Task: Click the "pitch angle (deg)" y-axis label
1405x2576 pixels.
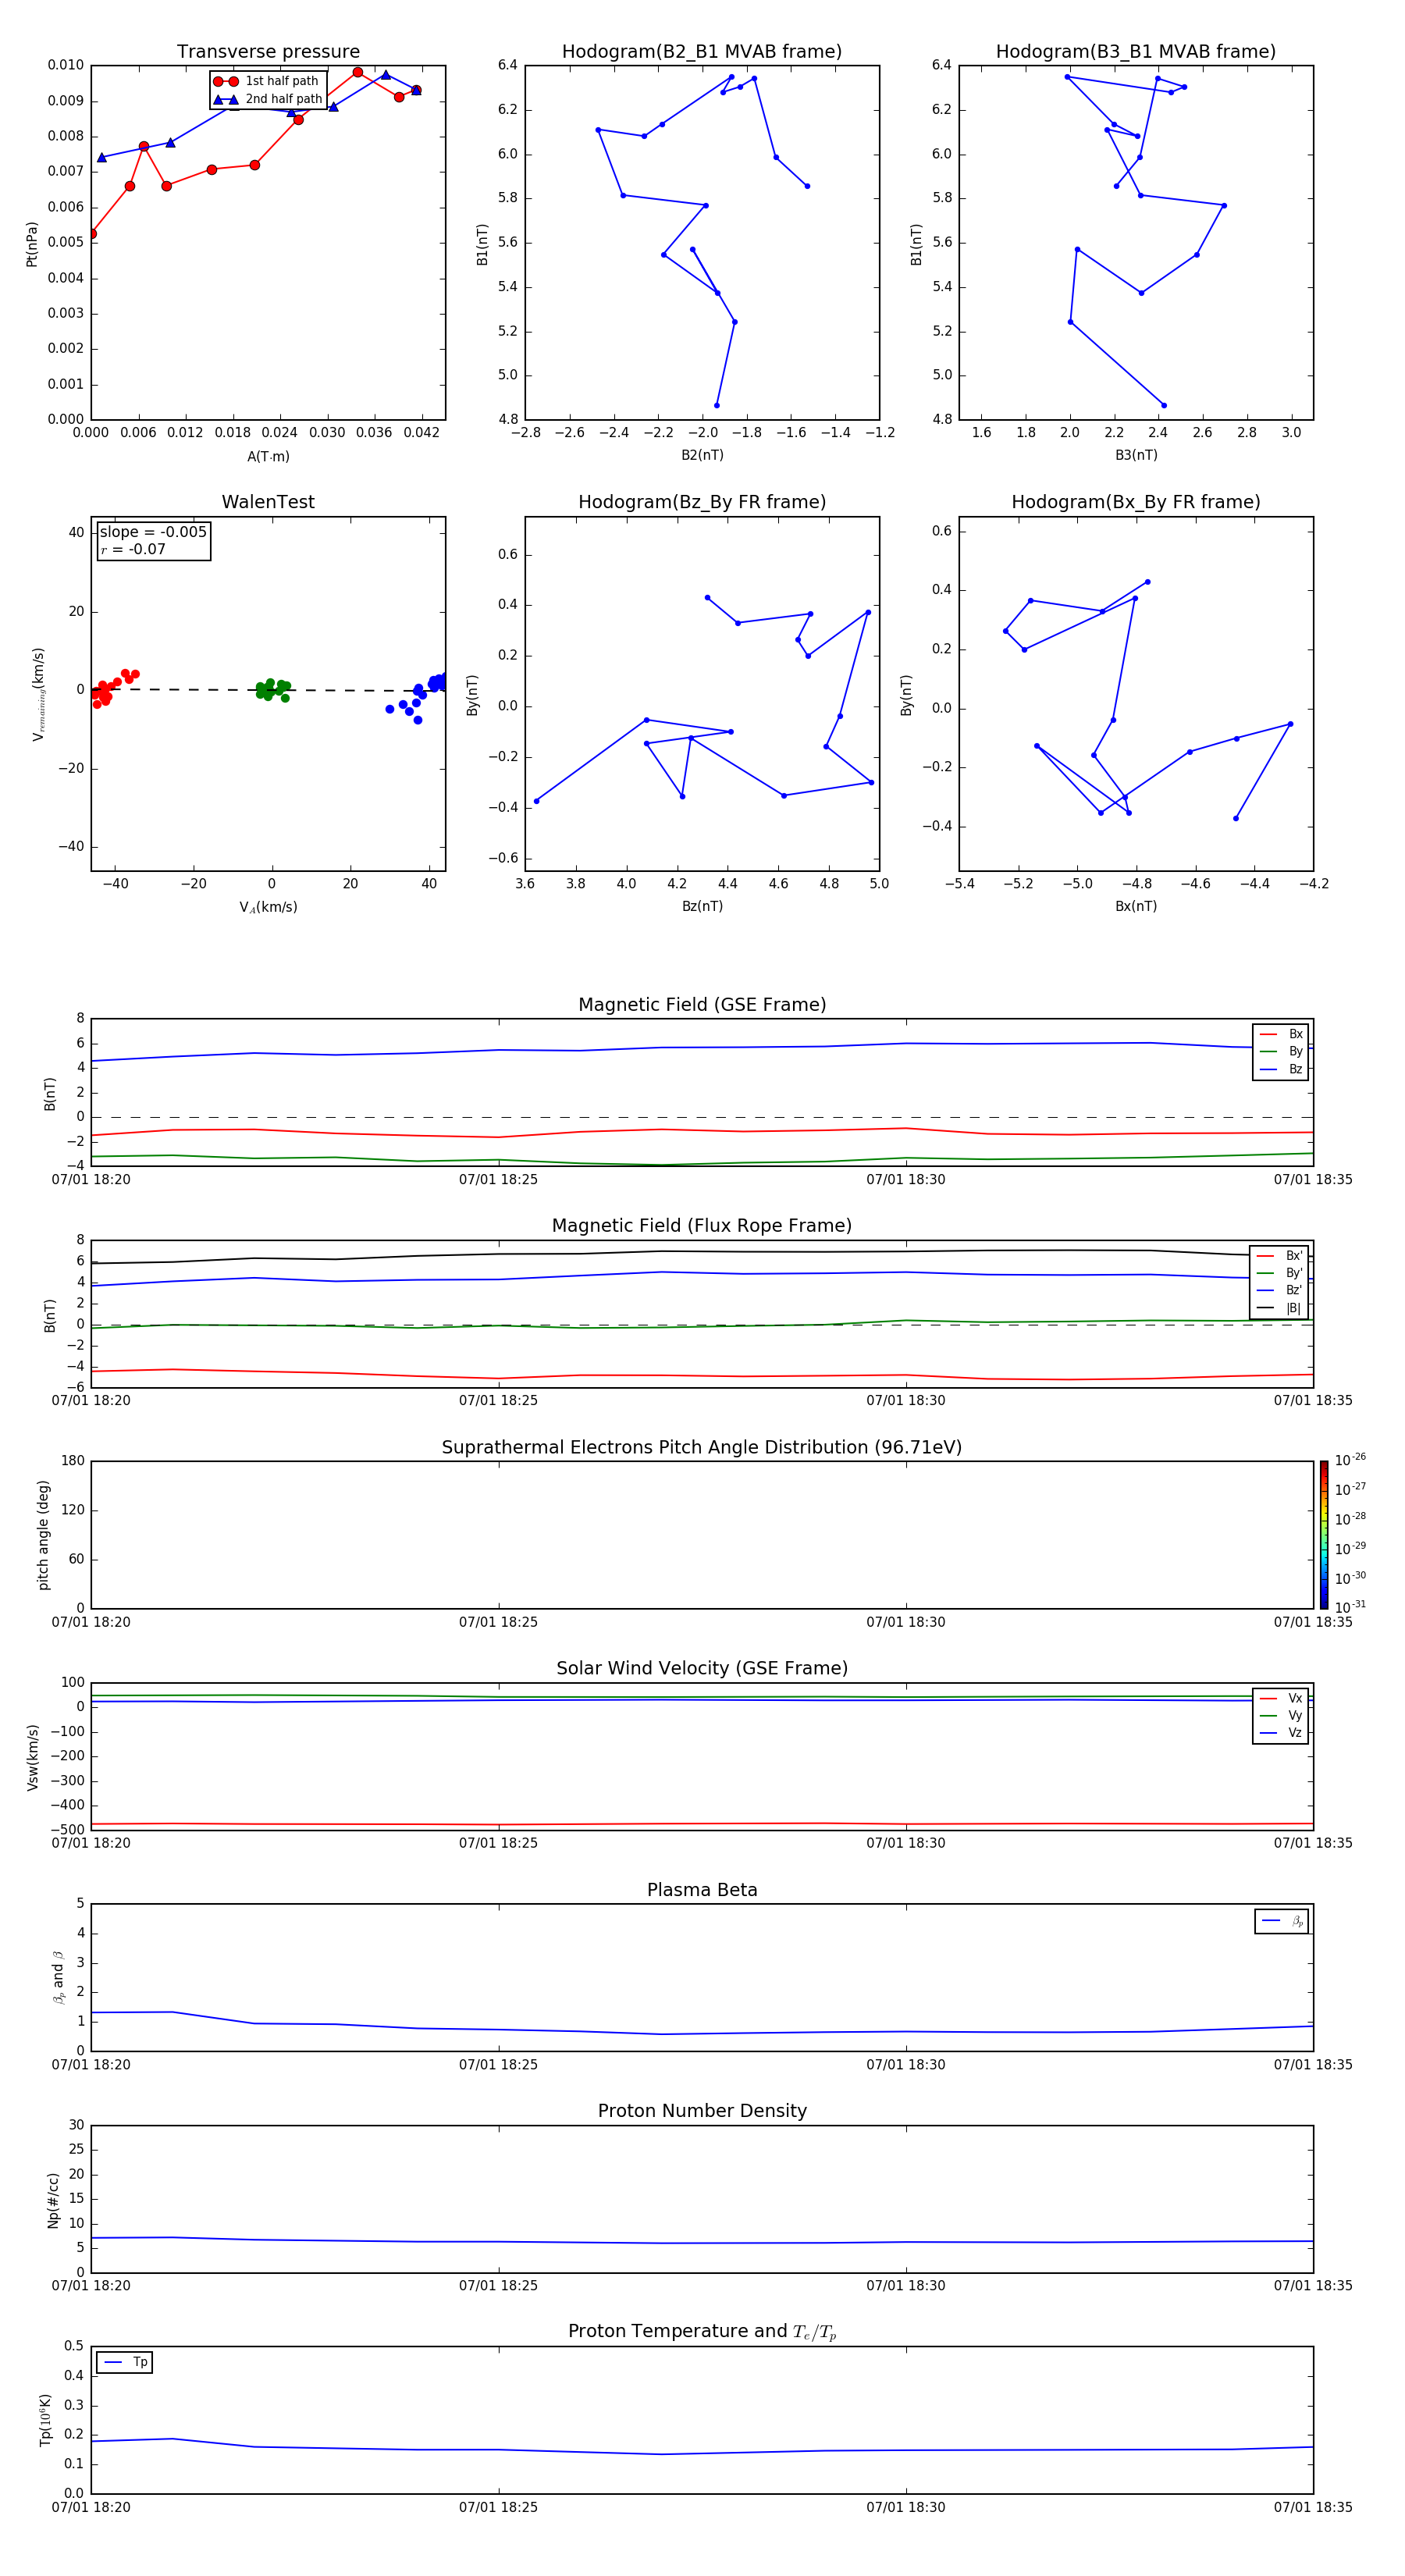Action: pyautogui.click(x=43, y=1535)
